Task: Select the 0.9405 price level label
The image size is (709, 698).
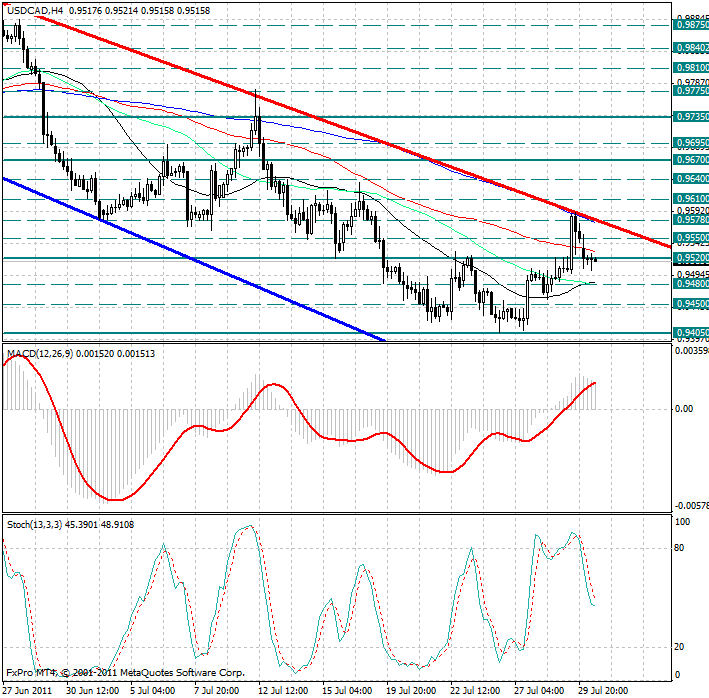Action: tap(692, 333)
